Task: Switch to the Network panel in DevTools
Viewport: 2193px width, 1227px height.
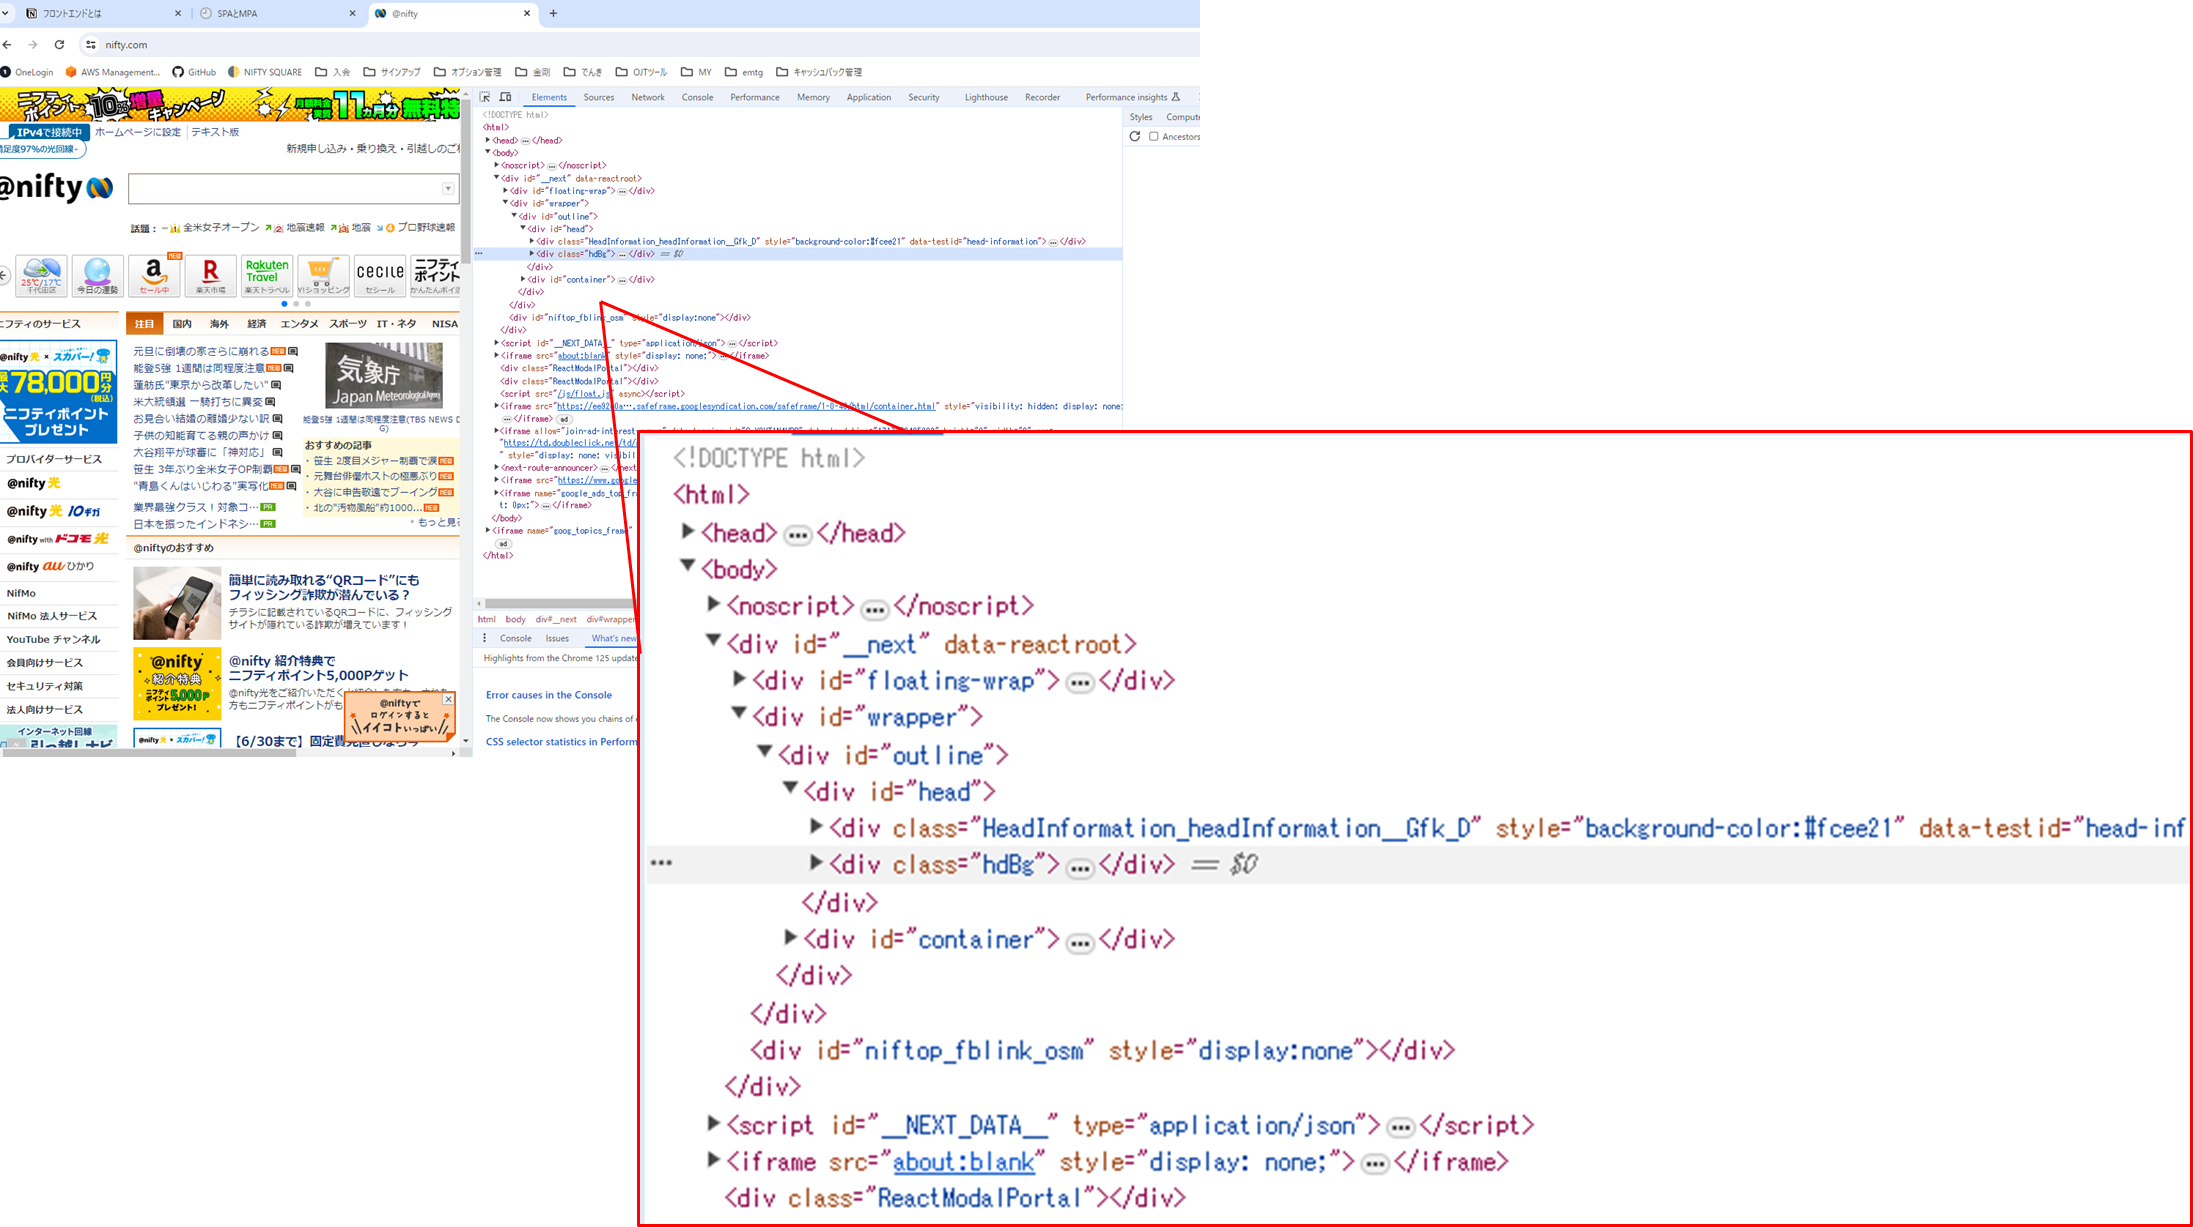Action: tap(648, 97)
